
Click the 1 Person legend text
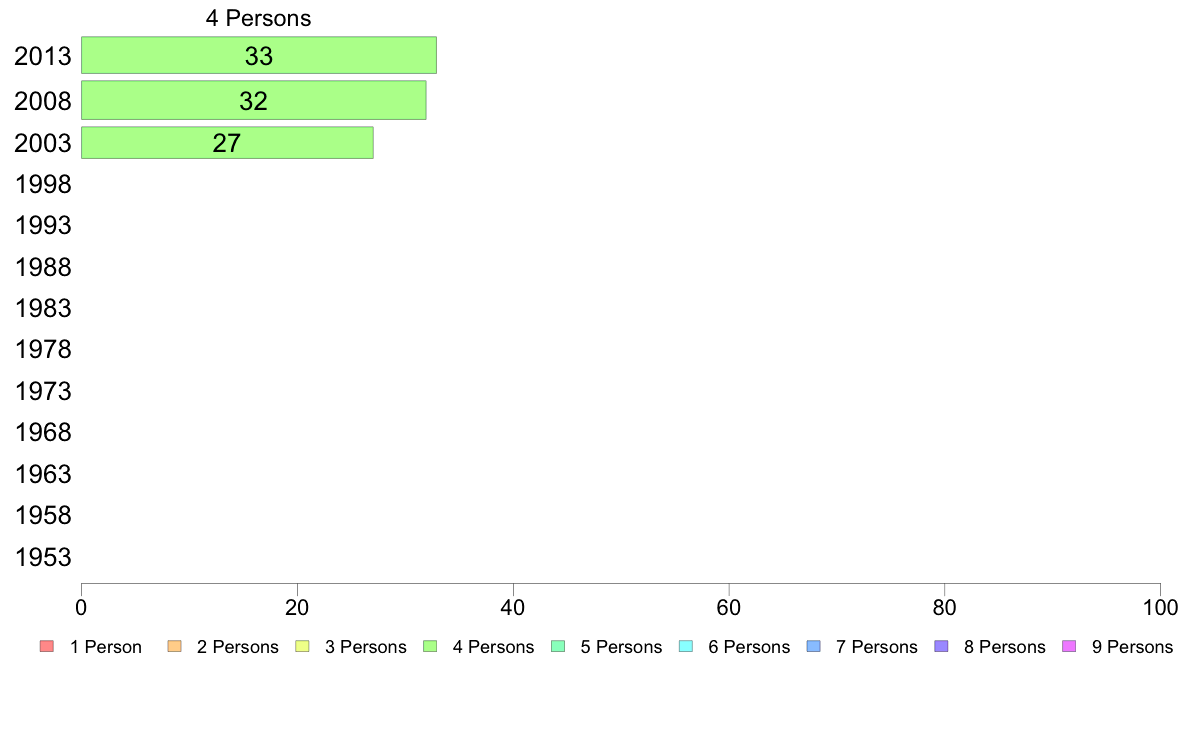click(x=106, y=647)
